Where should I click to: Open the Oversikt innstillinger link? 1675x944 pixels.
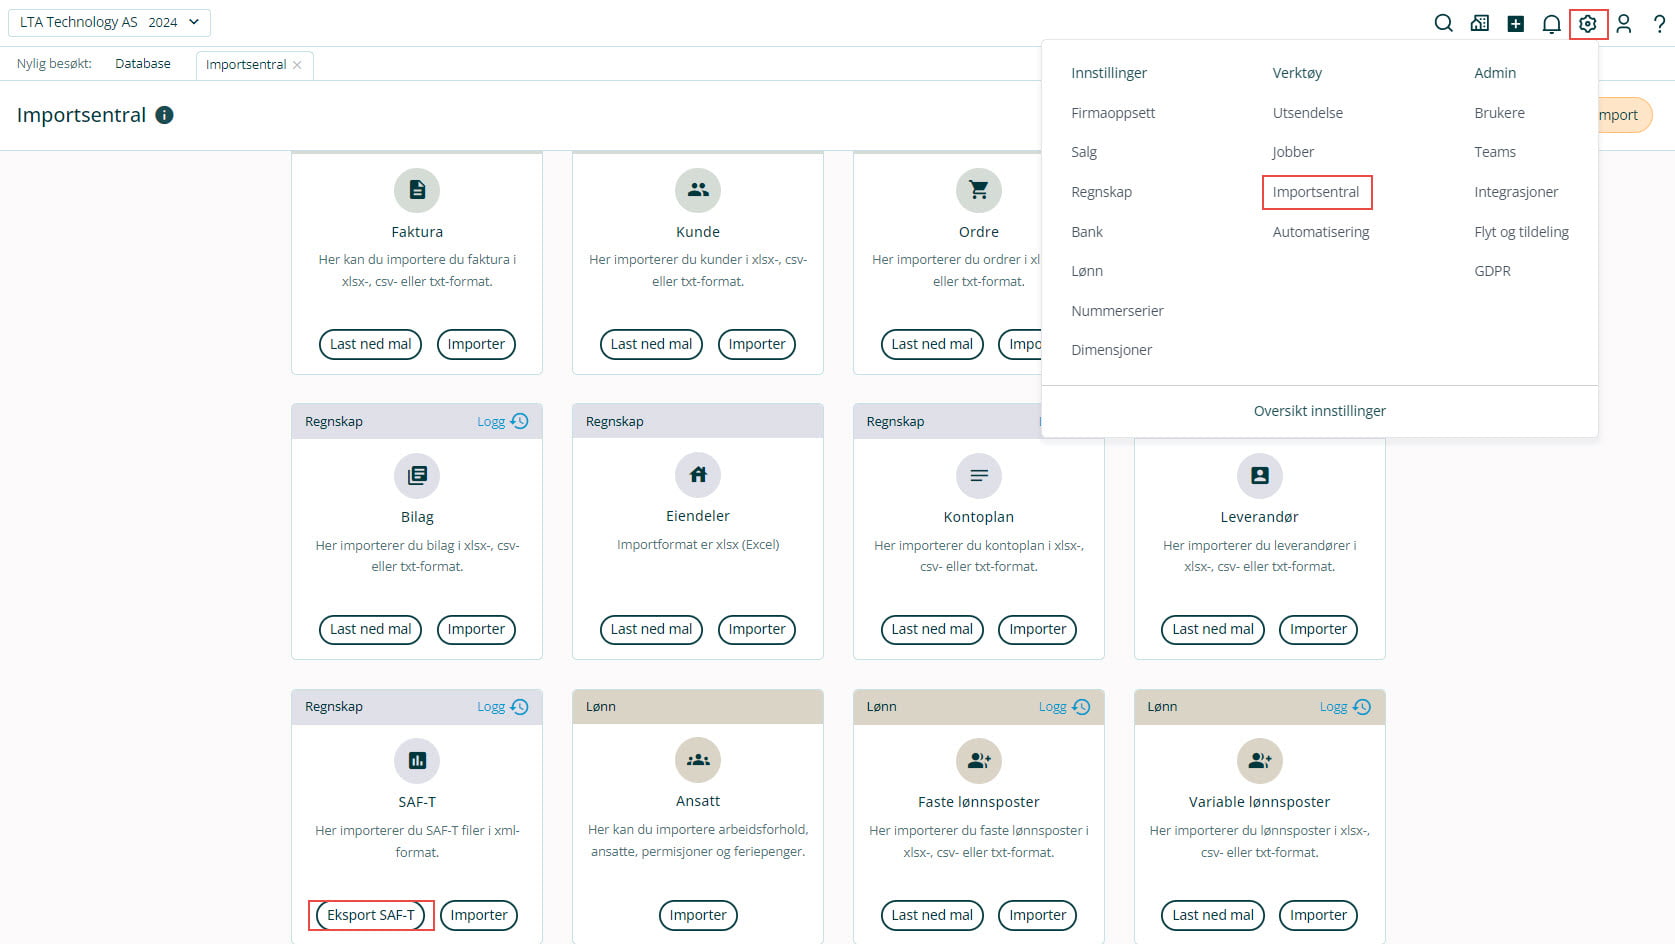point(1319,411)
